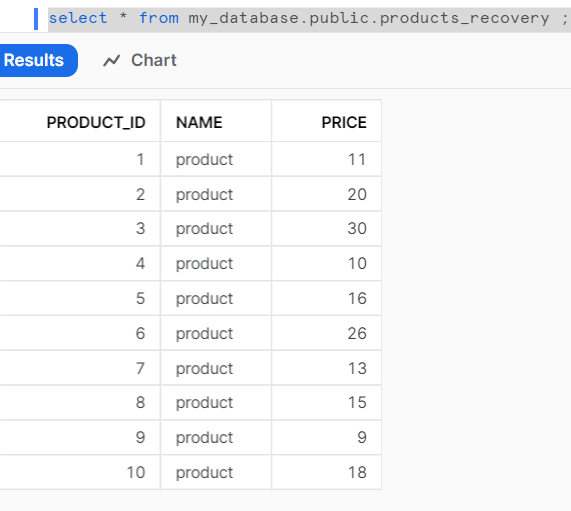Image resolution: width=571 pixels, height=511 pixels.
Task: Select price cell with value 20
Action: click(x=327, y=194)
